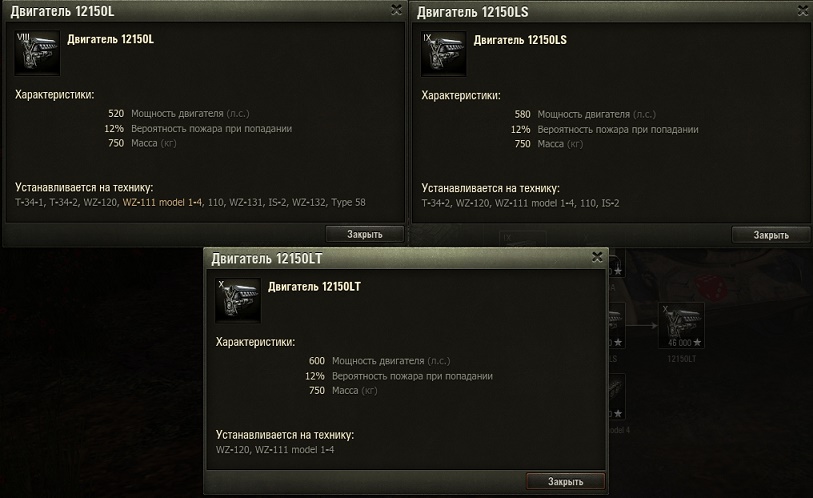Screen dimensions: 813x498
Task: Select the 12150LT module costing 46 000 in research tree
Action: coord(681,326)
